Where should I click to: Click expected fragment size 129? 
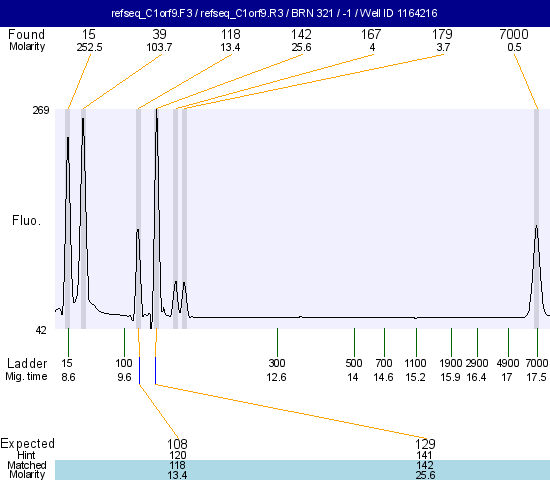tap(425, 444)
